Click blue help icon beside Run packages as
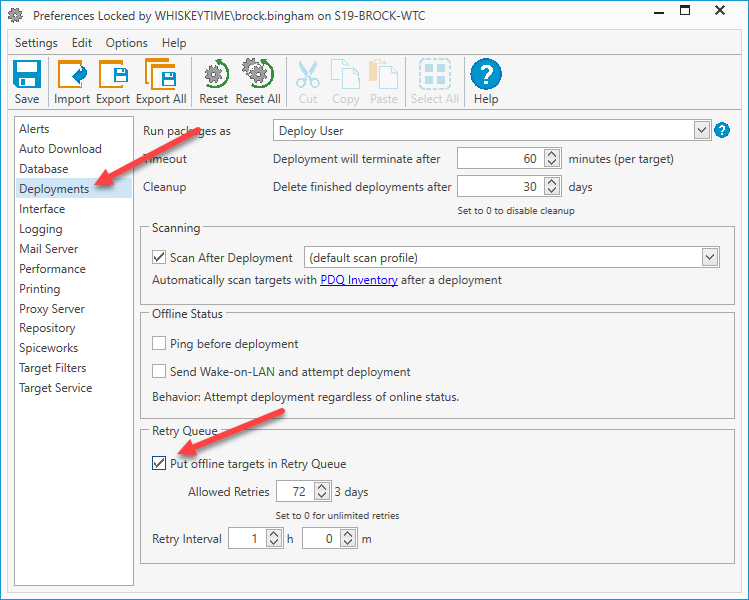The image size is (749, 600). point(722,130)
